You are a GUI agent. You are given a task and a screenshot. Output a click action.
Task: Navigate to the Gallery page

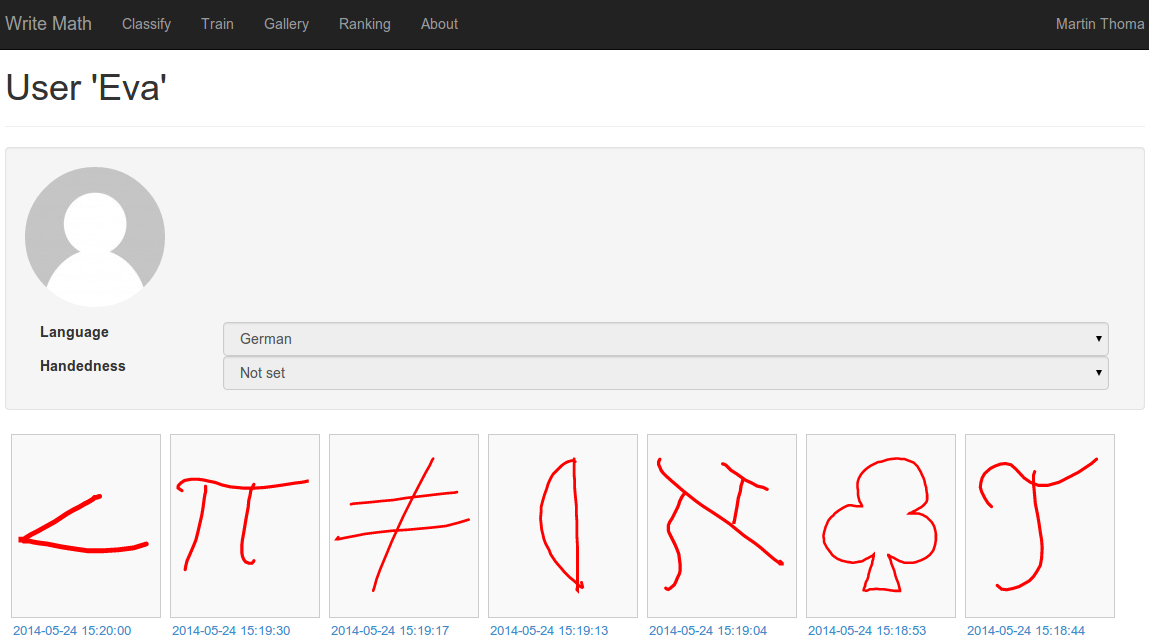[286, 24]
